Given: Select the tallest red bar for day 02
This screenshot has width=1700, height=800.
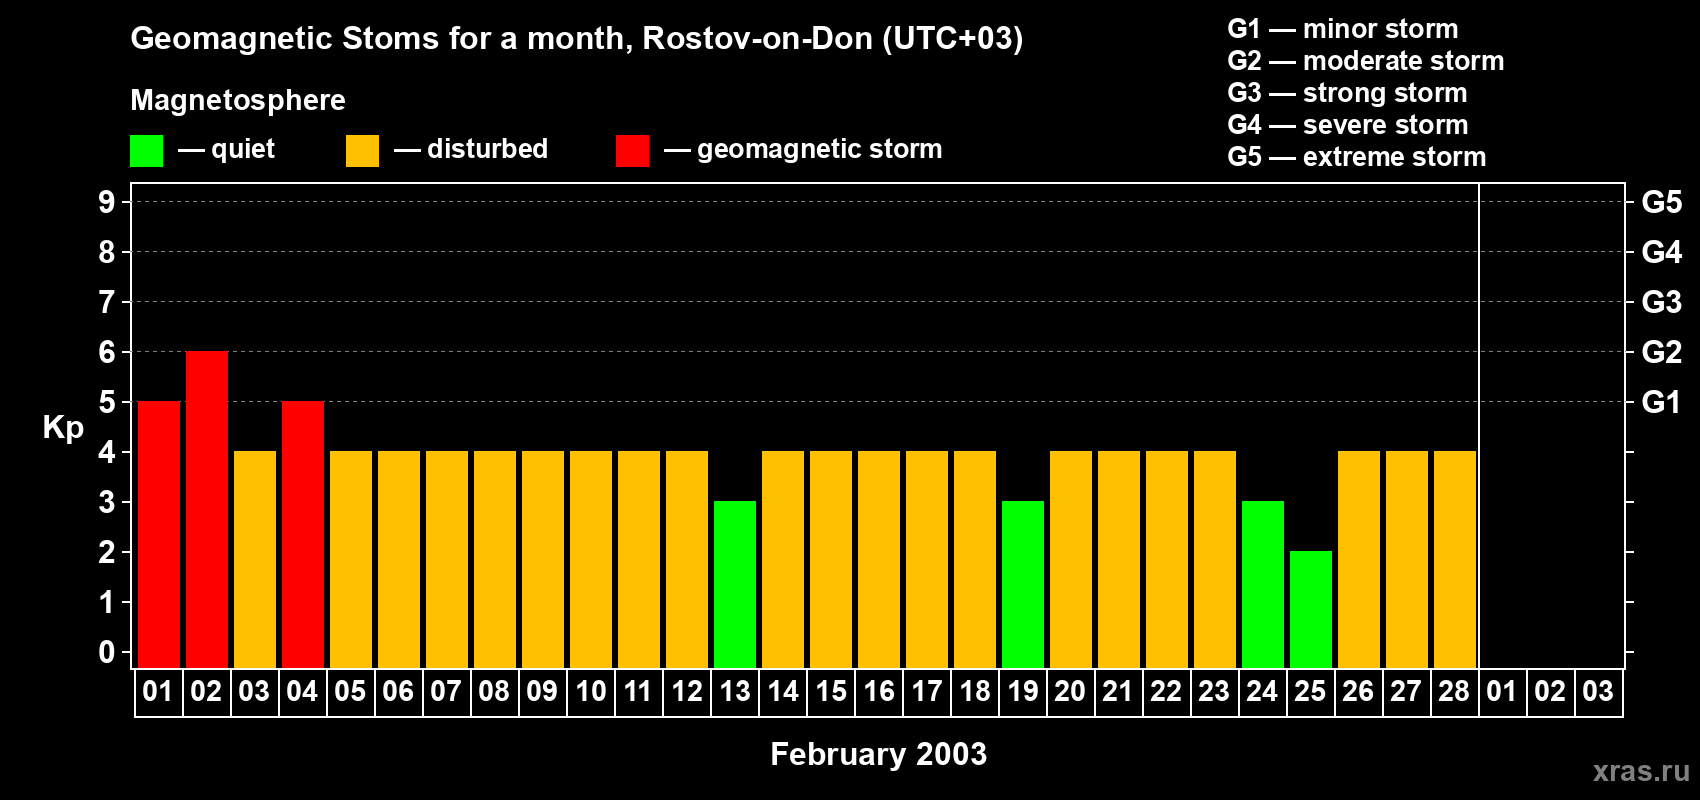Looking at the screenshot, I should [207, 509].
